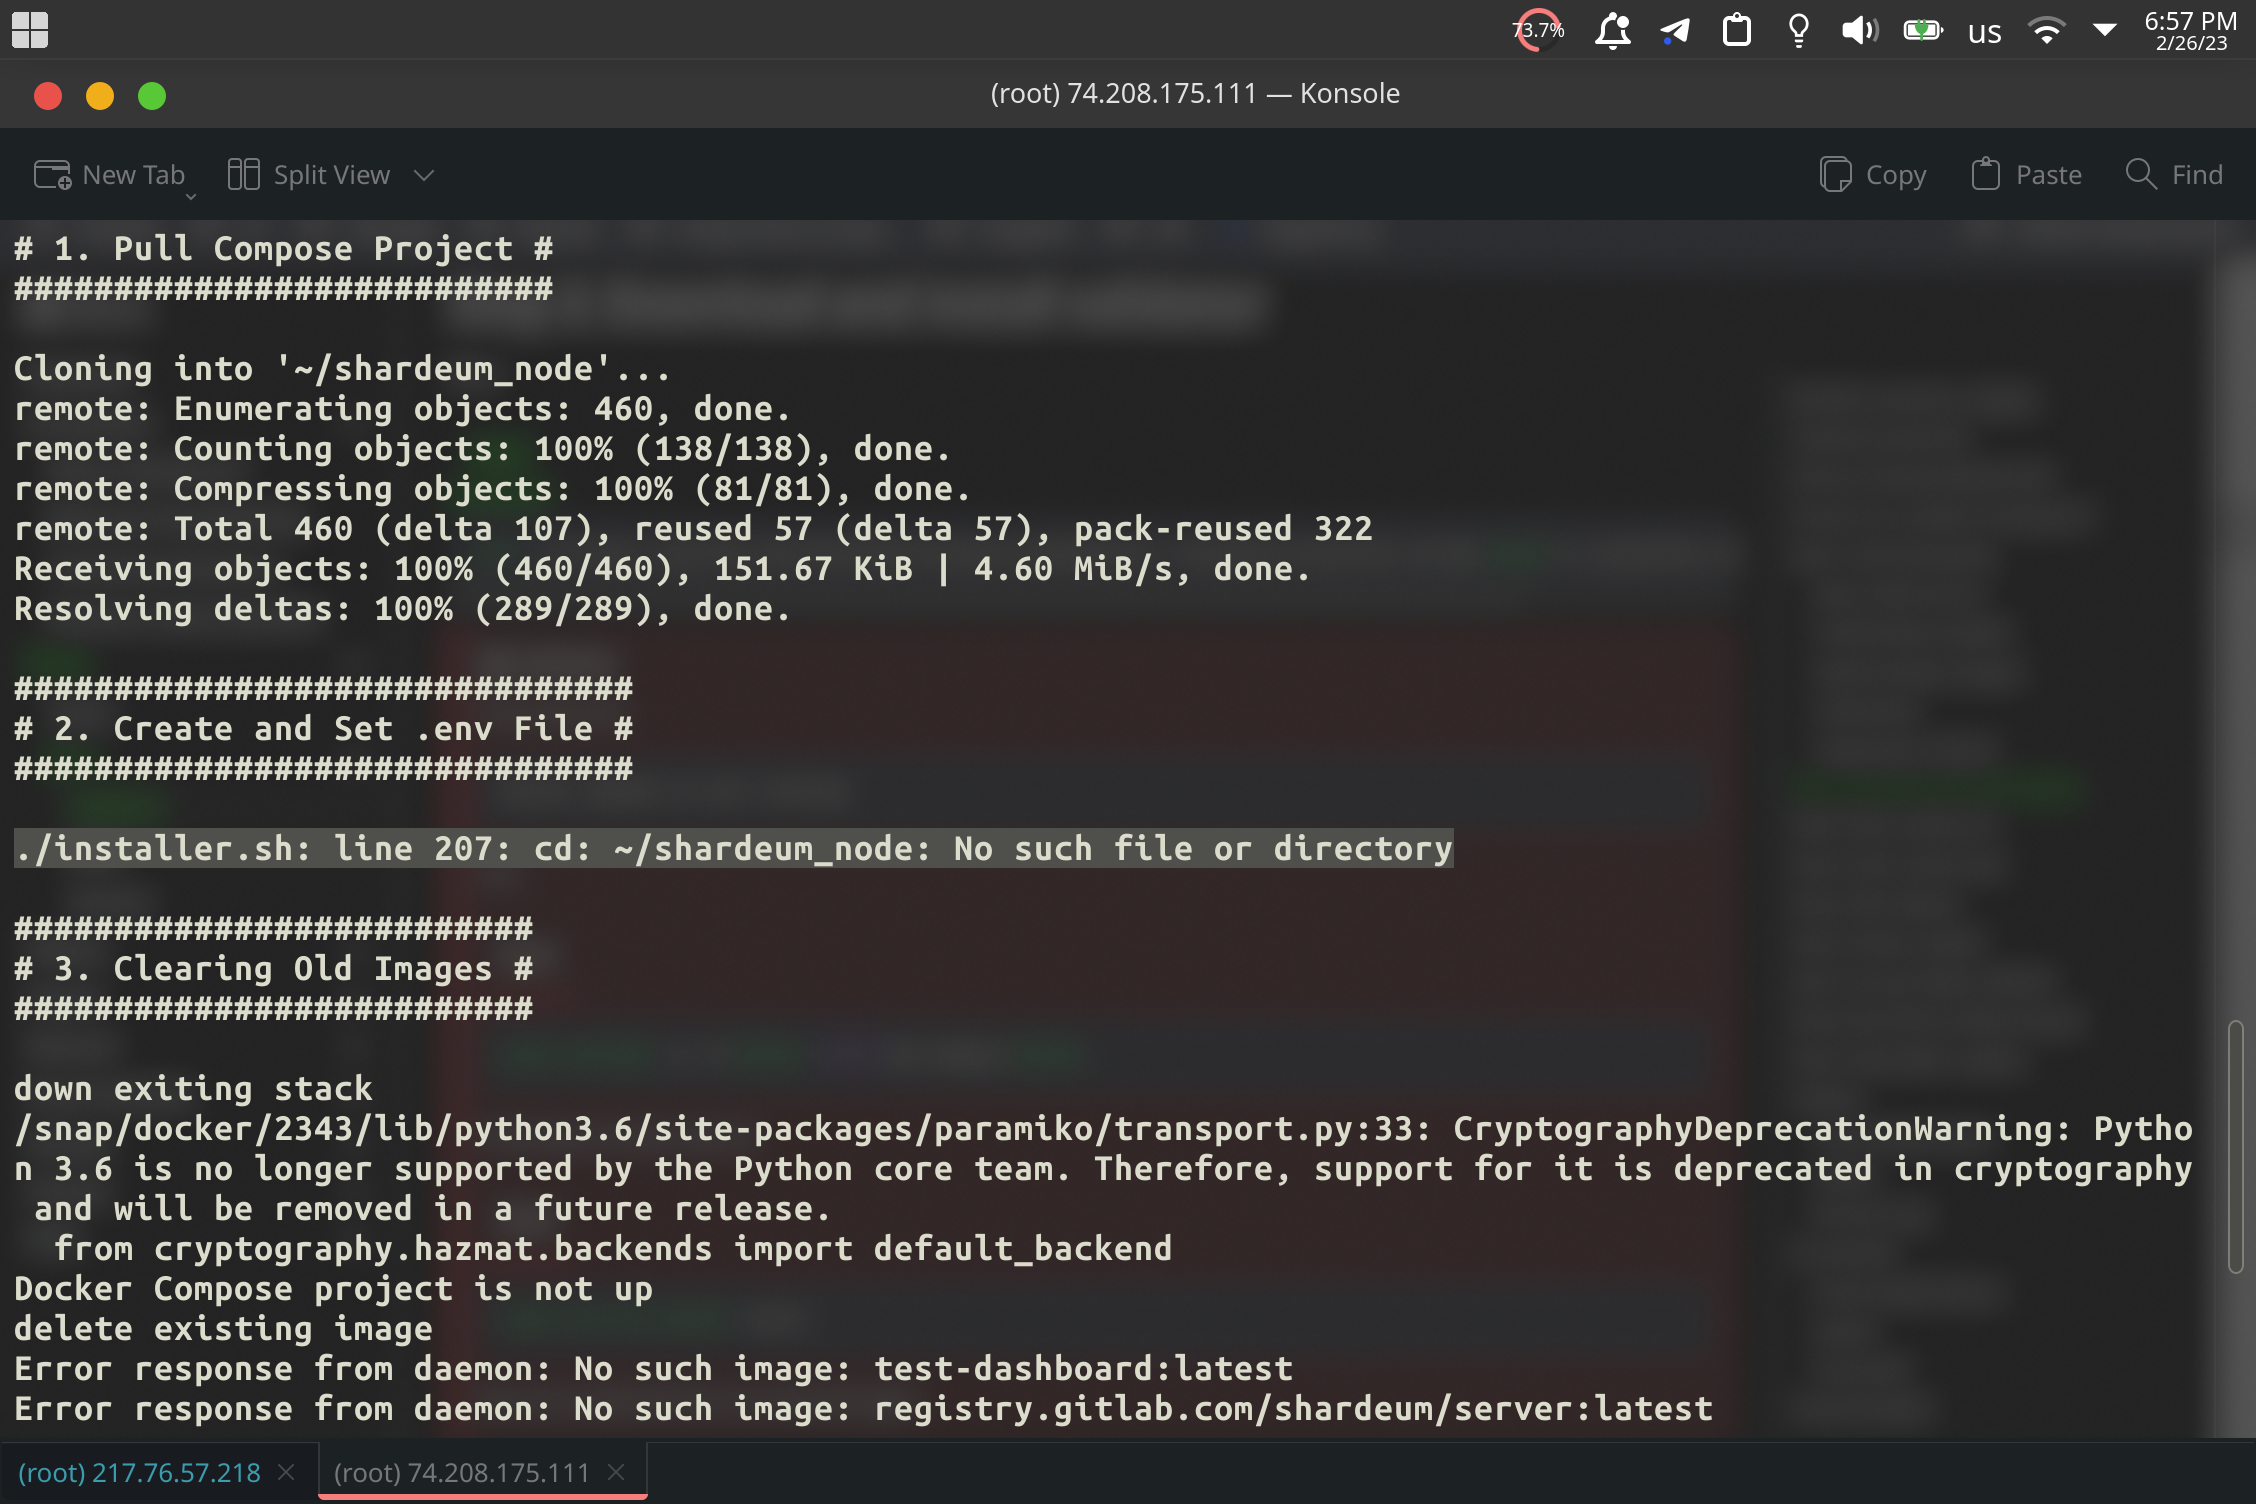Open the New Tab options arrow
Screen dimensions: 2256x1504
[190, 196]
